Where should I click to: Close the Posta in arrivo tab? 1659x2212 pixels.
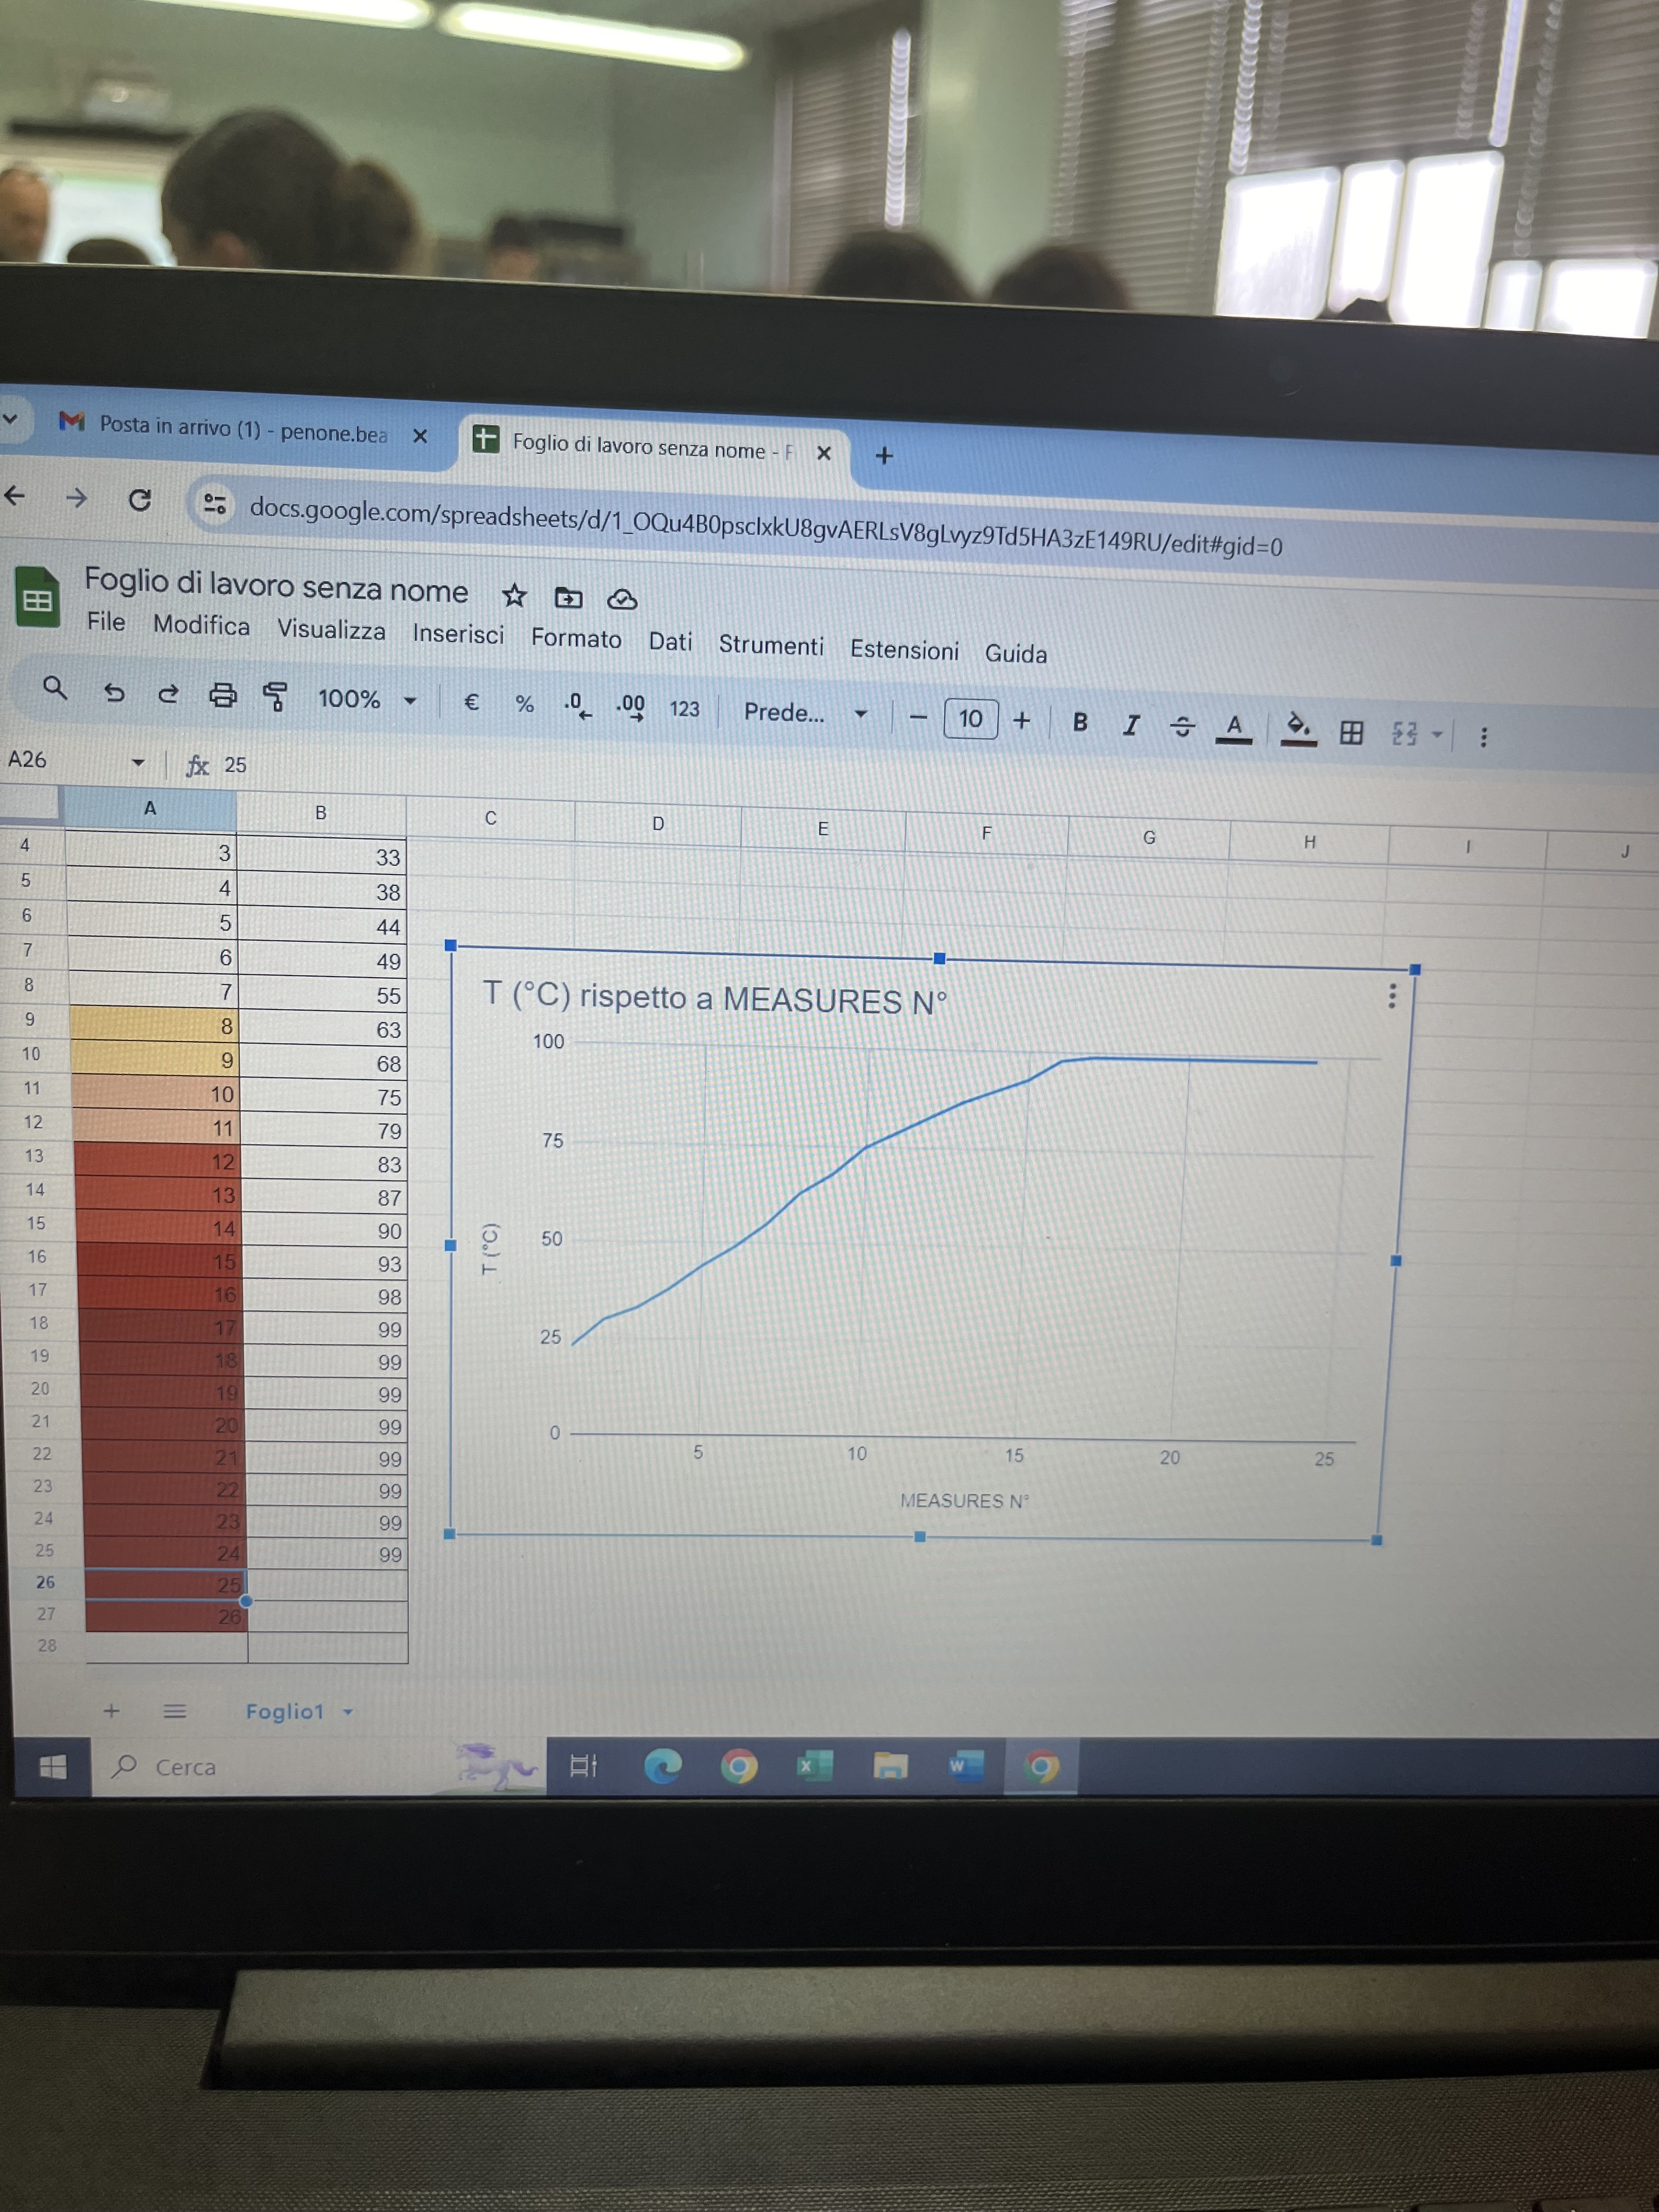click(420, 436)
